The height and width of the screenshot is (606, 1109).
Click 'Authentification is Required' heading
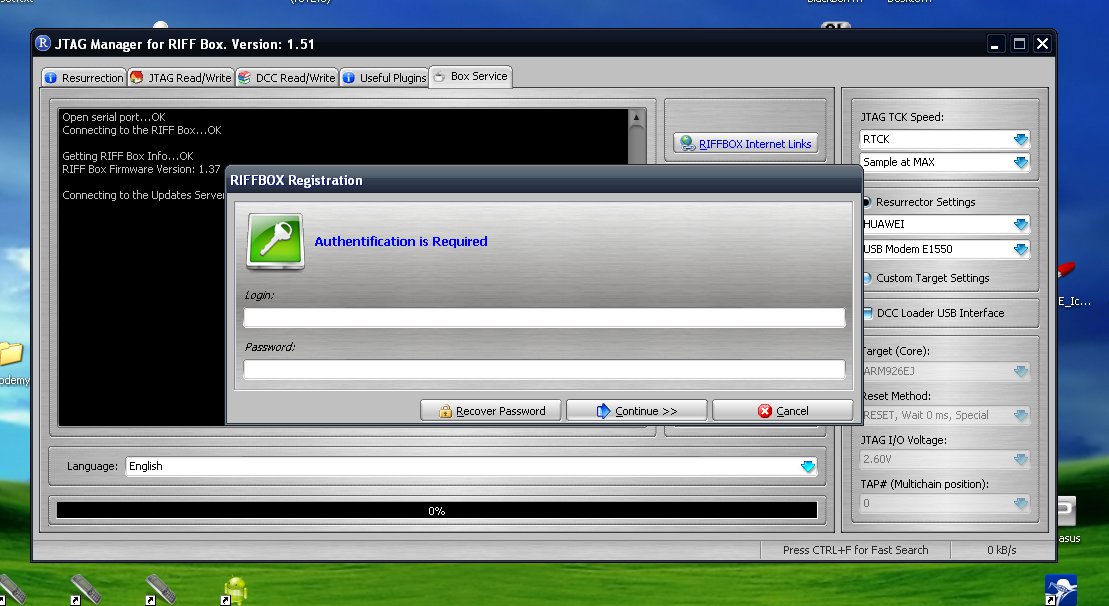click(x=401, y=241)
